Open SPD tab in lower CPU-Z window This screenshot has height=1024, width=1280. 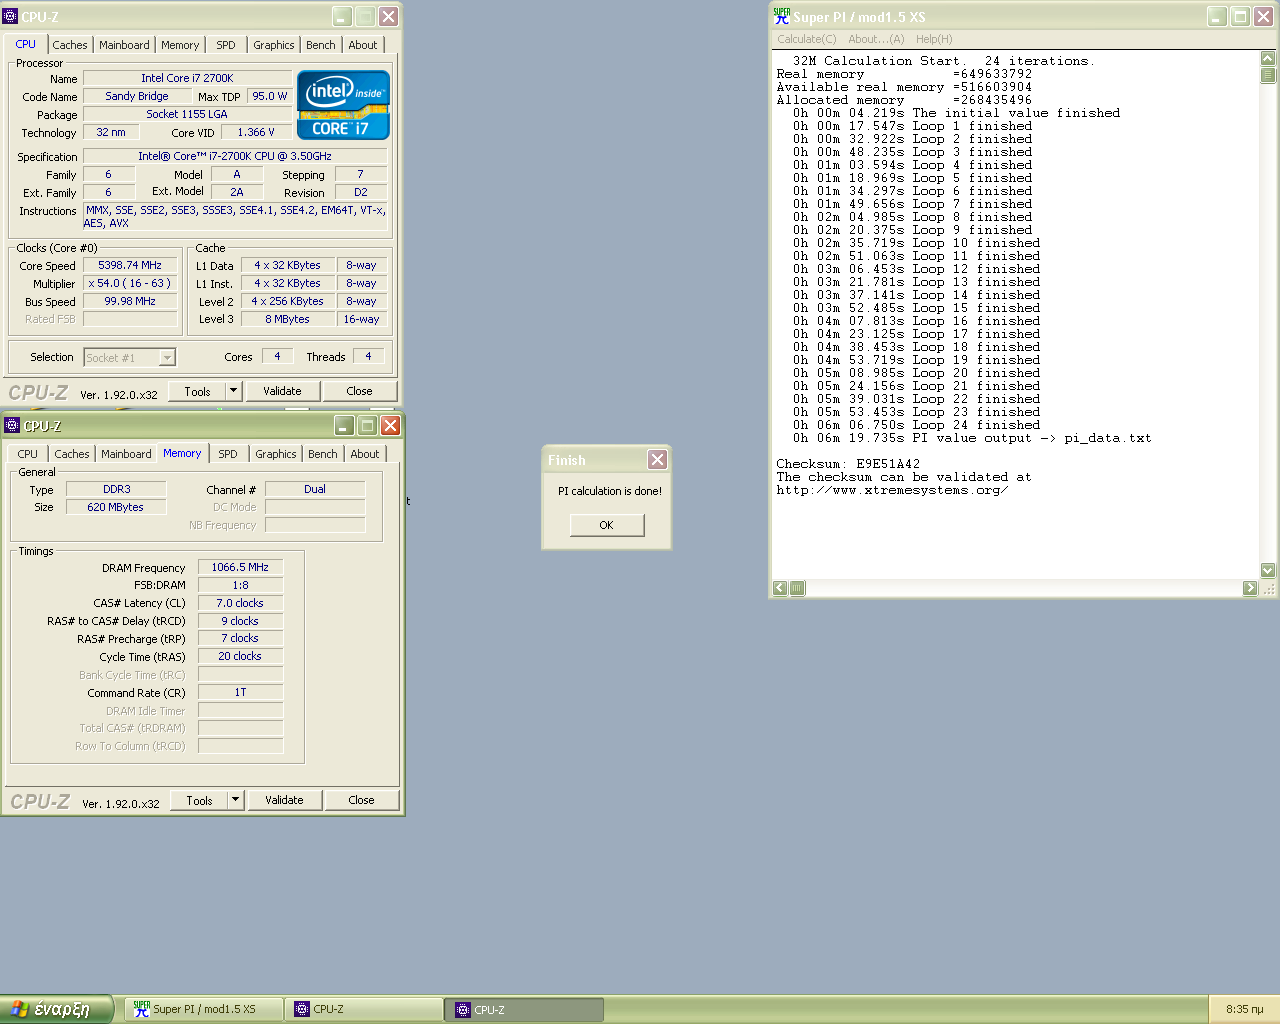click(x=228, y=454)
